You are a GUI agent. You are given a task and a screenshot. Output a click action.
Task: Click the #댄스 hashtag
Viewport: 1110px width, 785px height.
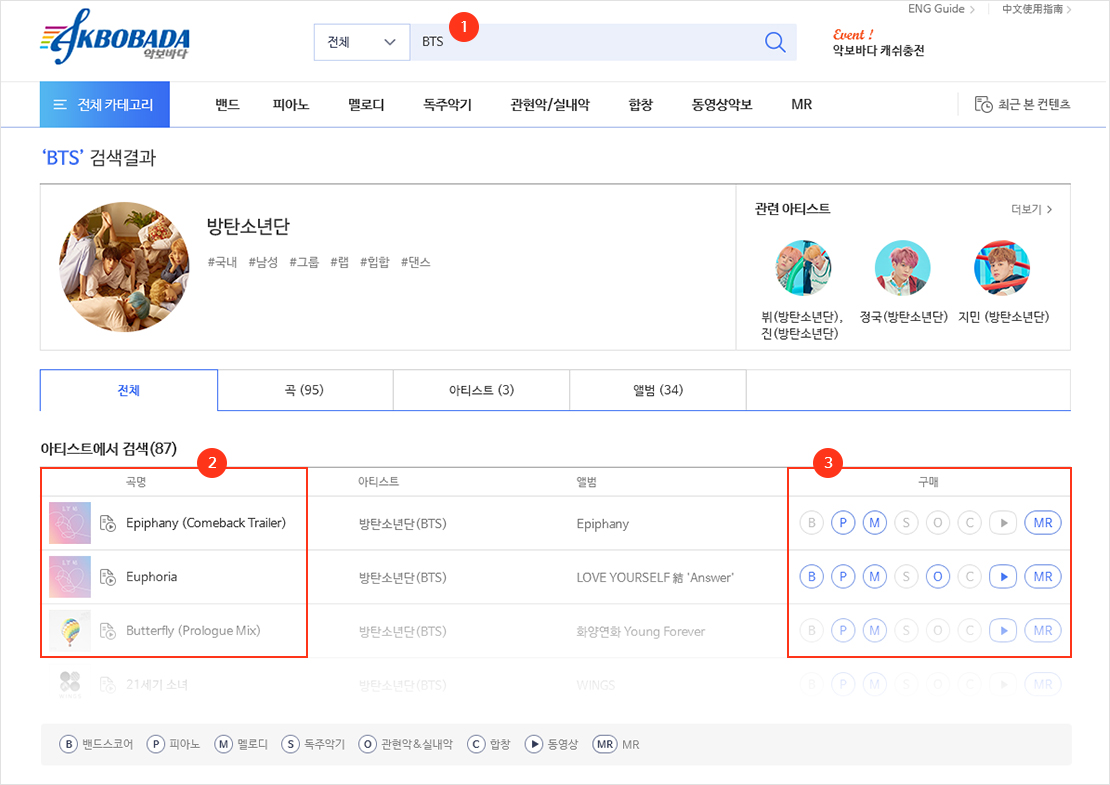pyautogui.click(x=416, y=262)
